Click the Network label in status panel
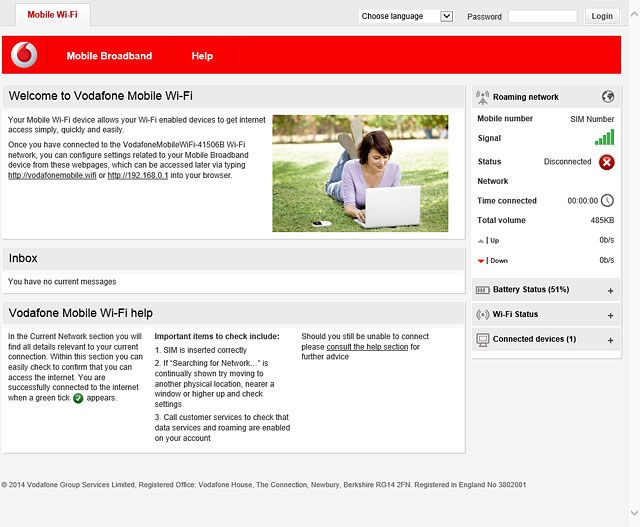This screenshot has height=527, width=640. [493, 181]
